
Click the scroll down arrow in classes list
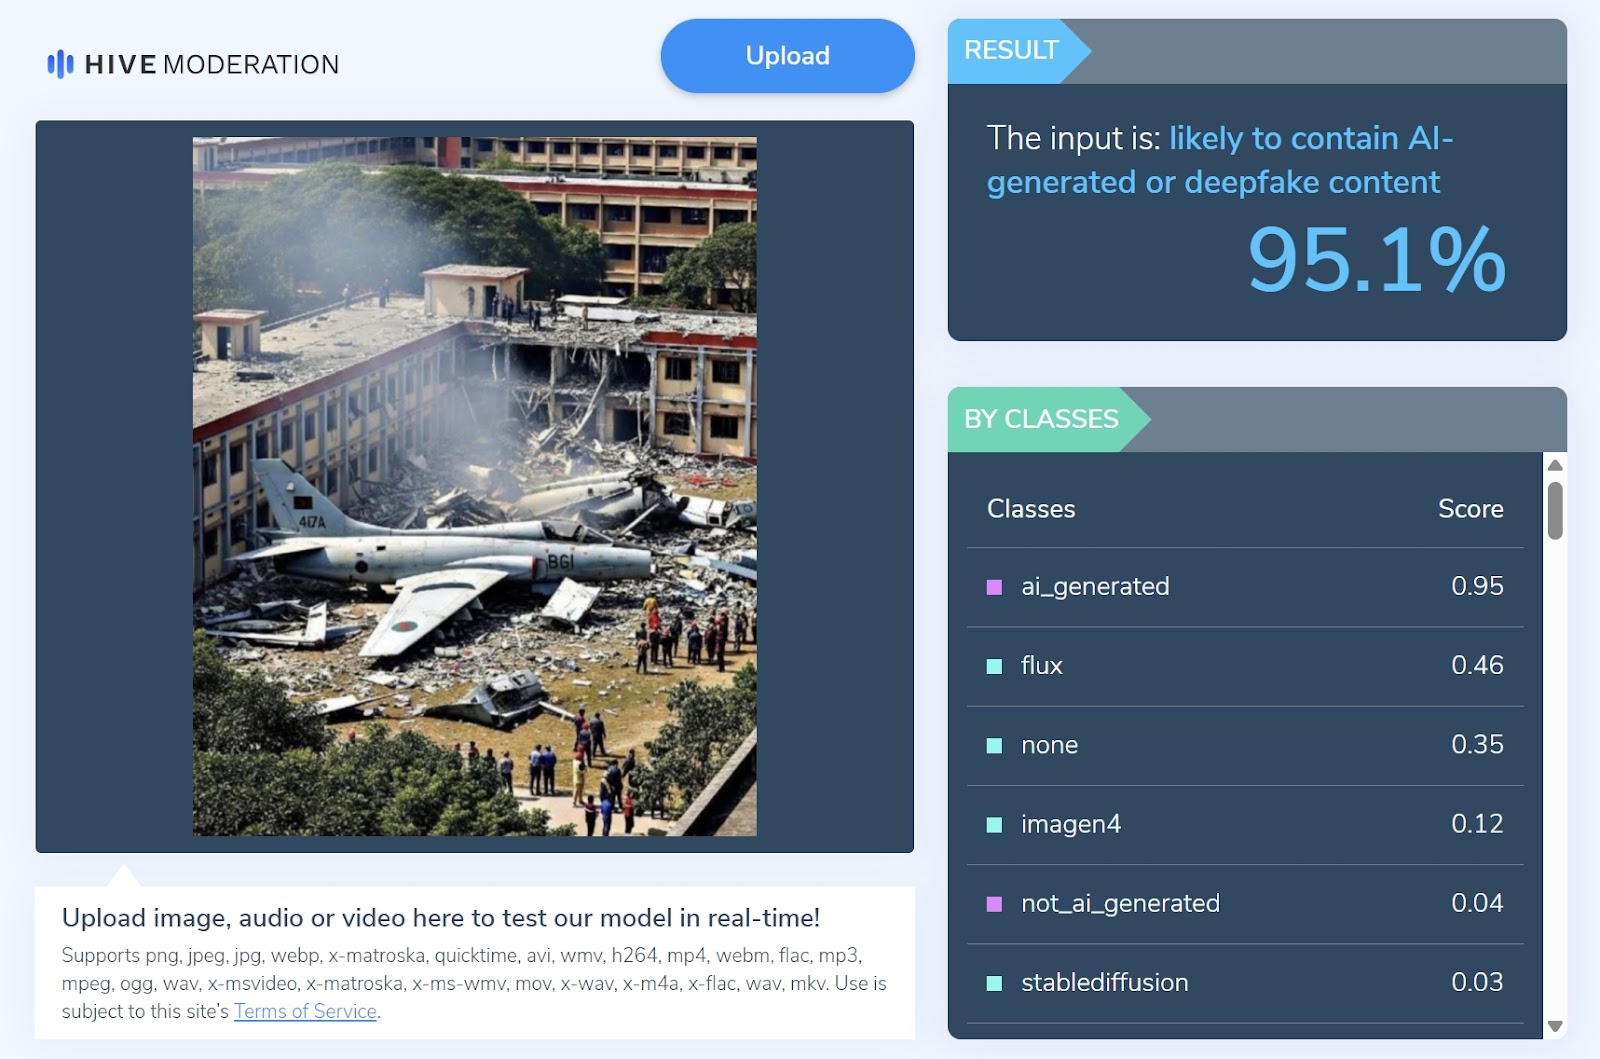coord(1555,1026)
